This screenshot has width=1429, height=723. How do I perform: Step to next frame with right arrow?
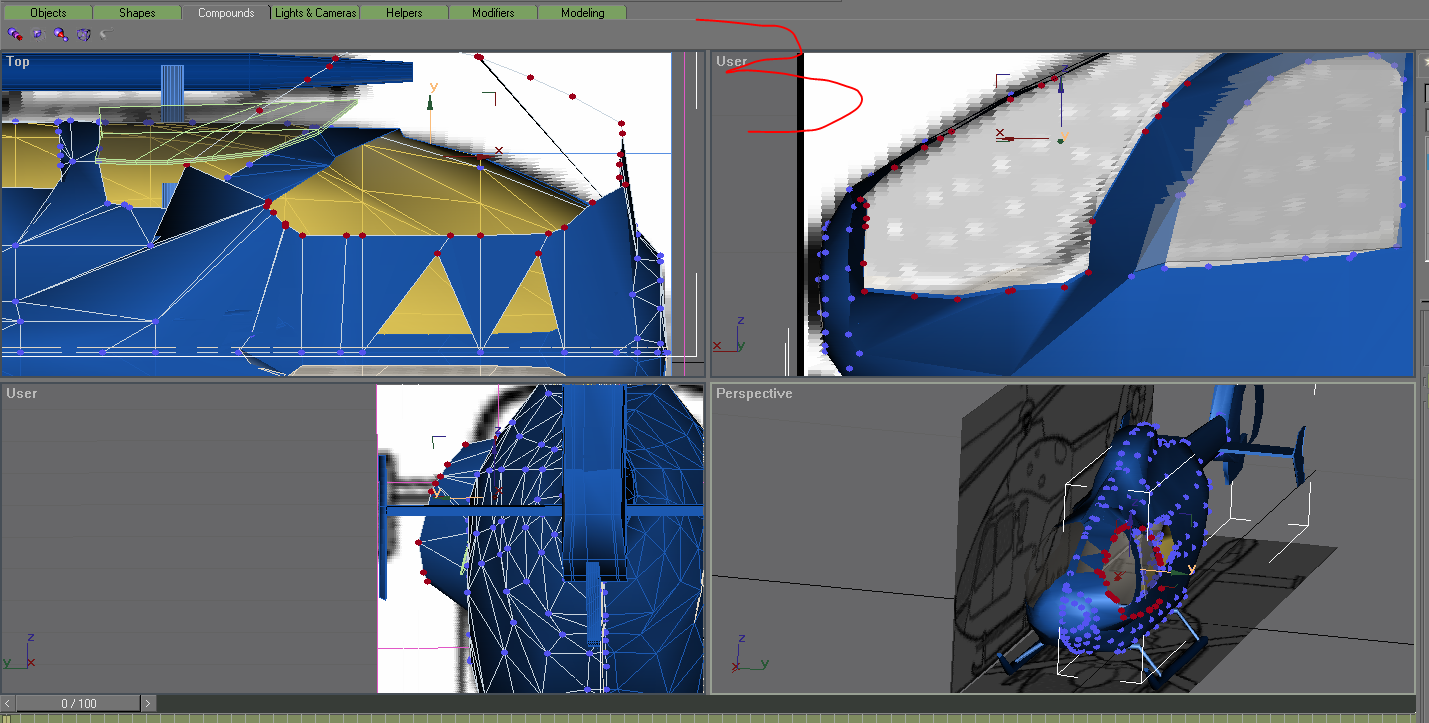148,704
